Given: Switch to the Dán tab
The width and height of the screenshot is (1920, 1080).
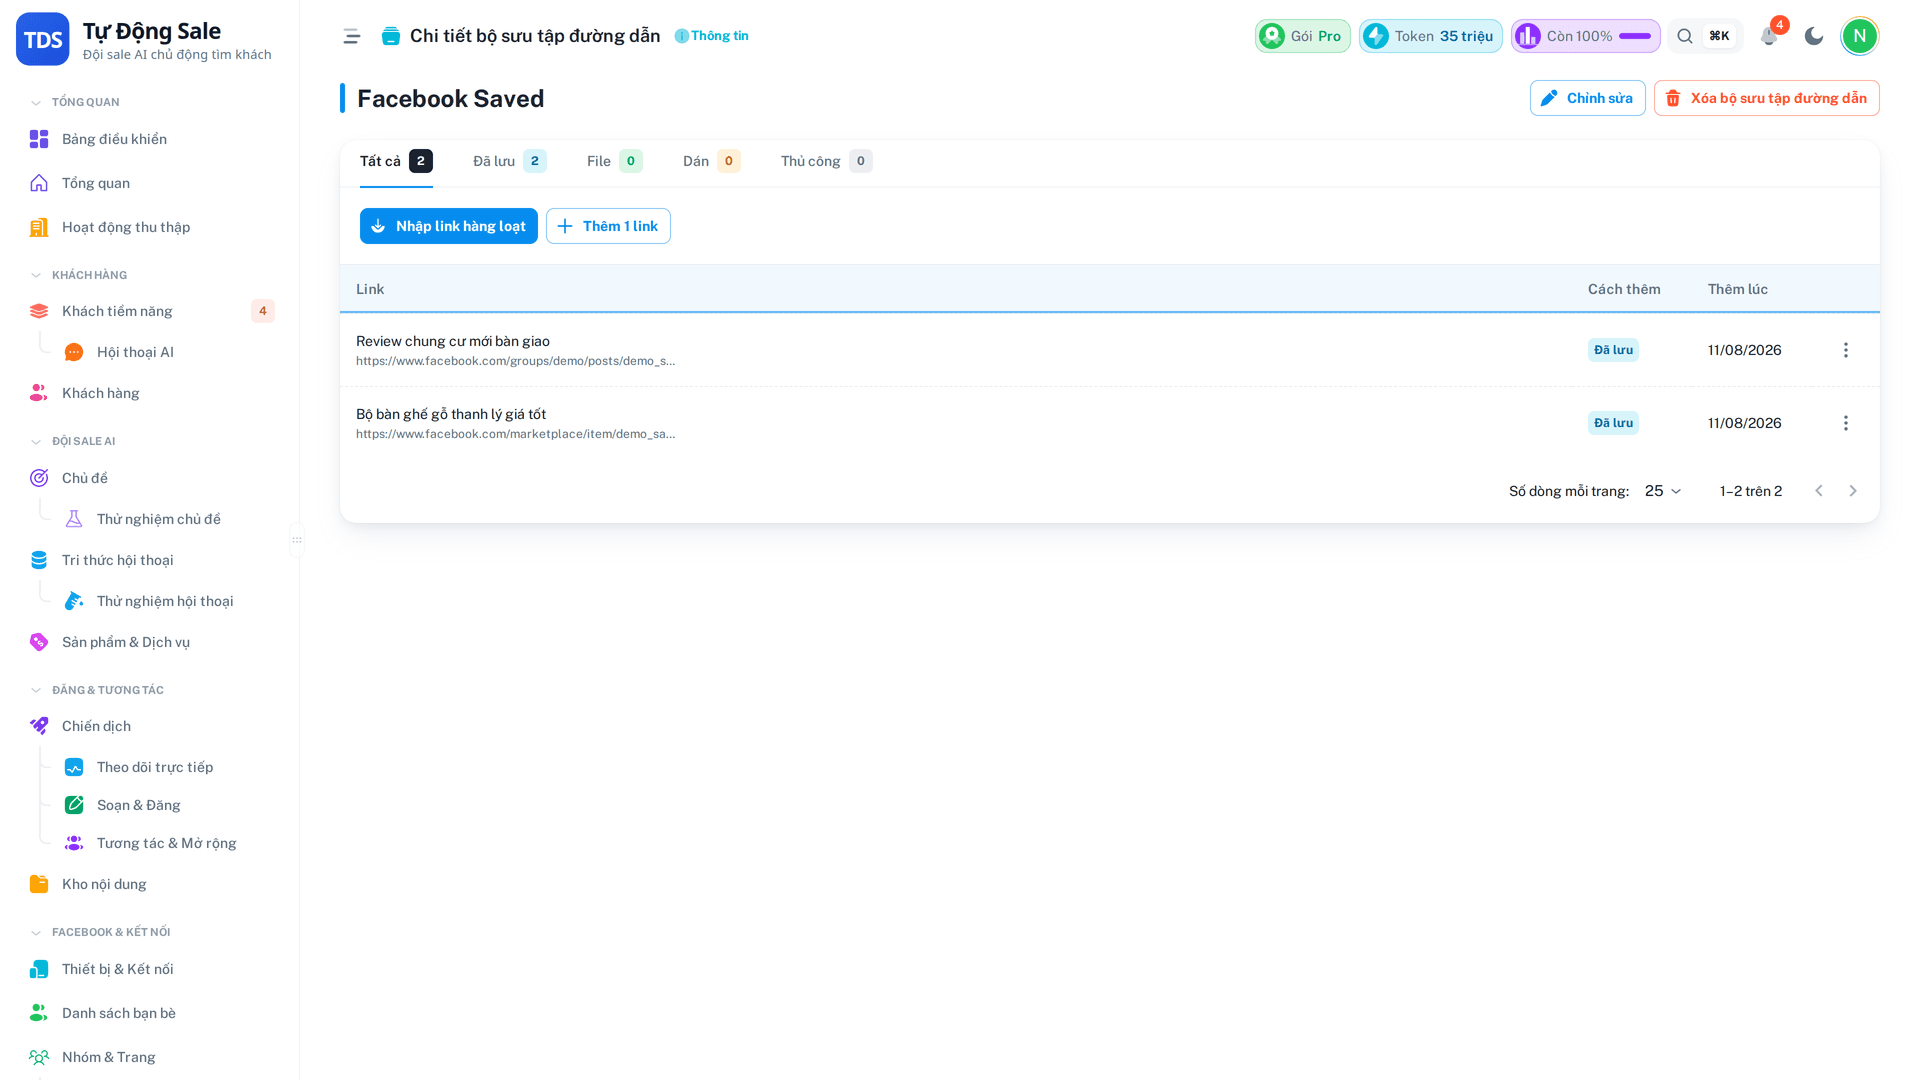Looking at the screenshot, I should click(x=712, y=161).
